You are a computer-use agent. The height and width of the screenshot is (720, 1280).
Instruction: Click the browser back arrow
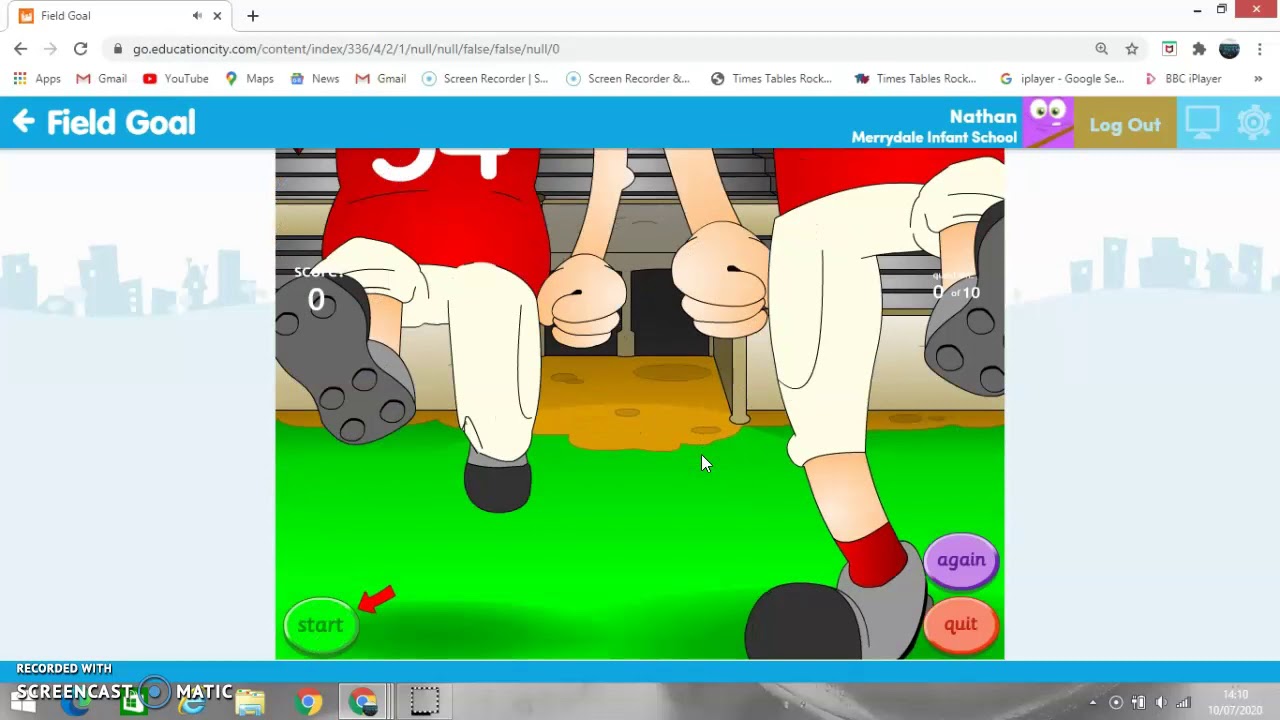(x=21, y=48)
